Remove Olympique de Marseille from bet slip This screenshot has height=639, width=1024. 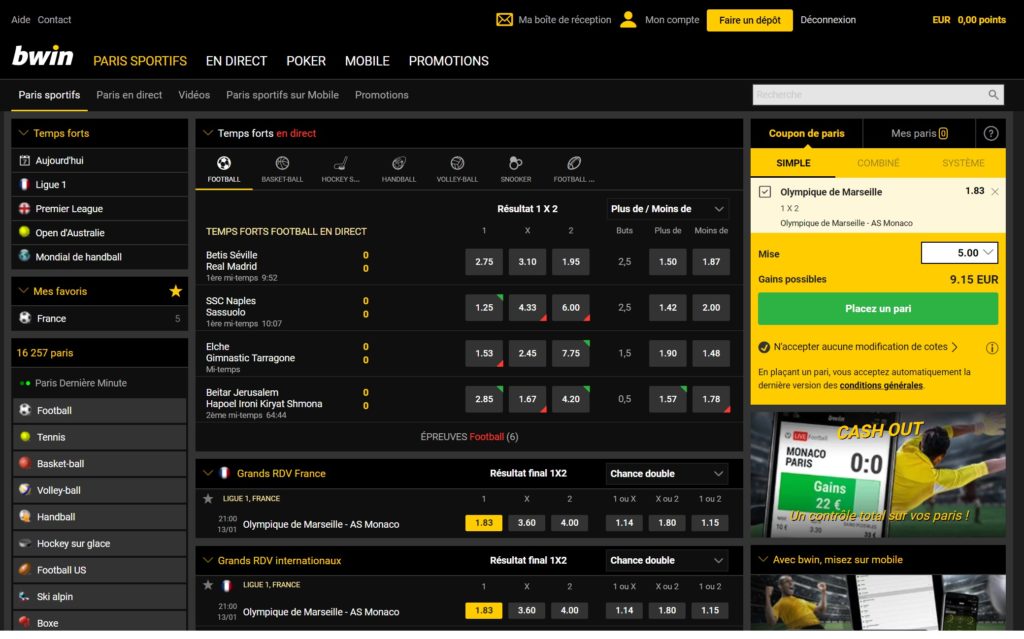tap(995, 191)
